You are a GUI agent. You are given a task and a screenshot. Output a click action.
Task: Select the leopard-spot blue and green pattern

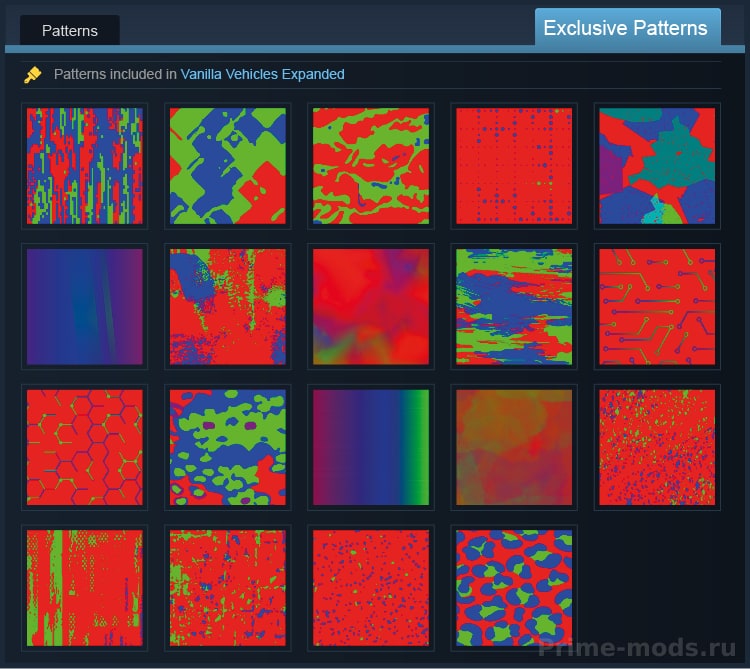[514, 588]
